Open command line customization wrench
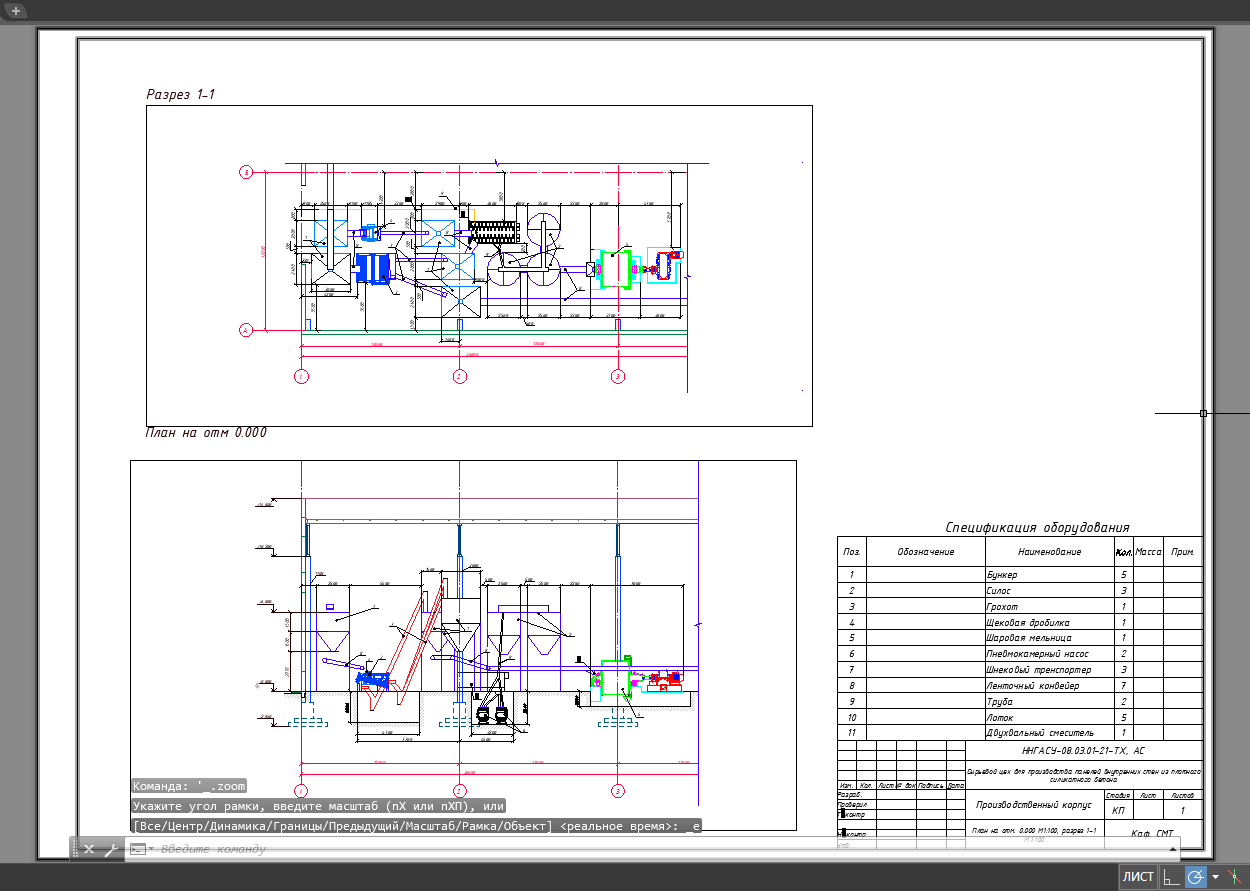This screenshot has height=891, width=1250. pyautogui.click(x=111, y=849)
